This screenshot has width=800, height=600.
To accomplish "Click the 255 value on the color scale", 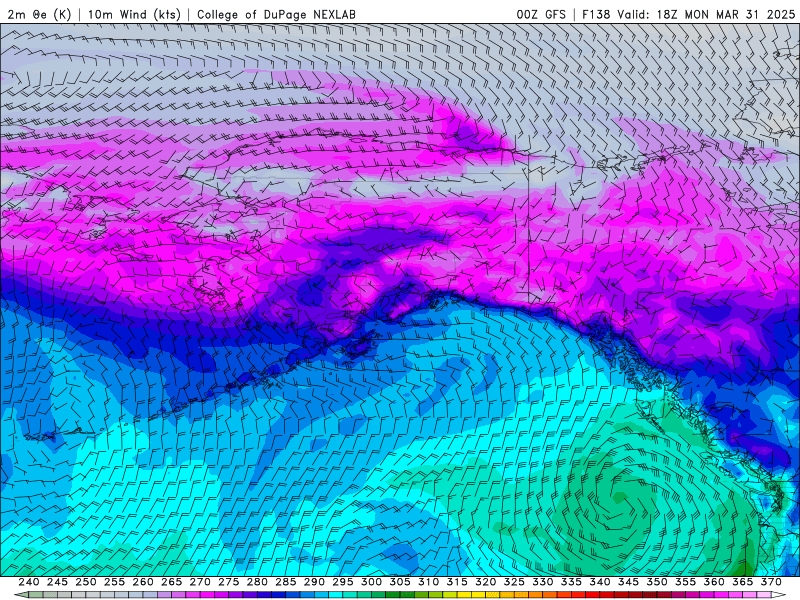I will coord(114,582).
